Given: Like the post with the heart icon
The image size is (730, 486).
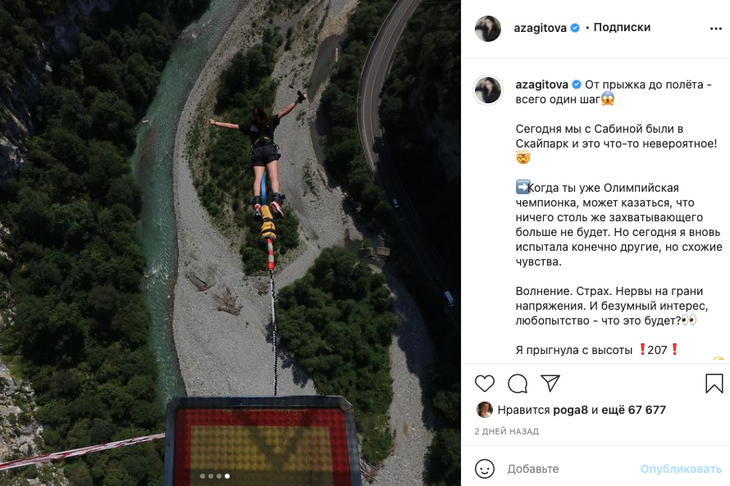Looking at the screenshot, I should 485,383.
